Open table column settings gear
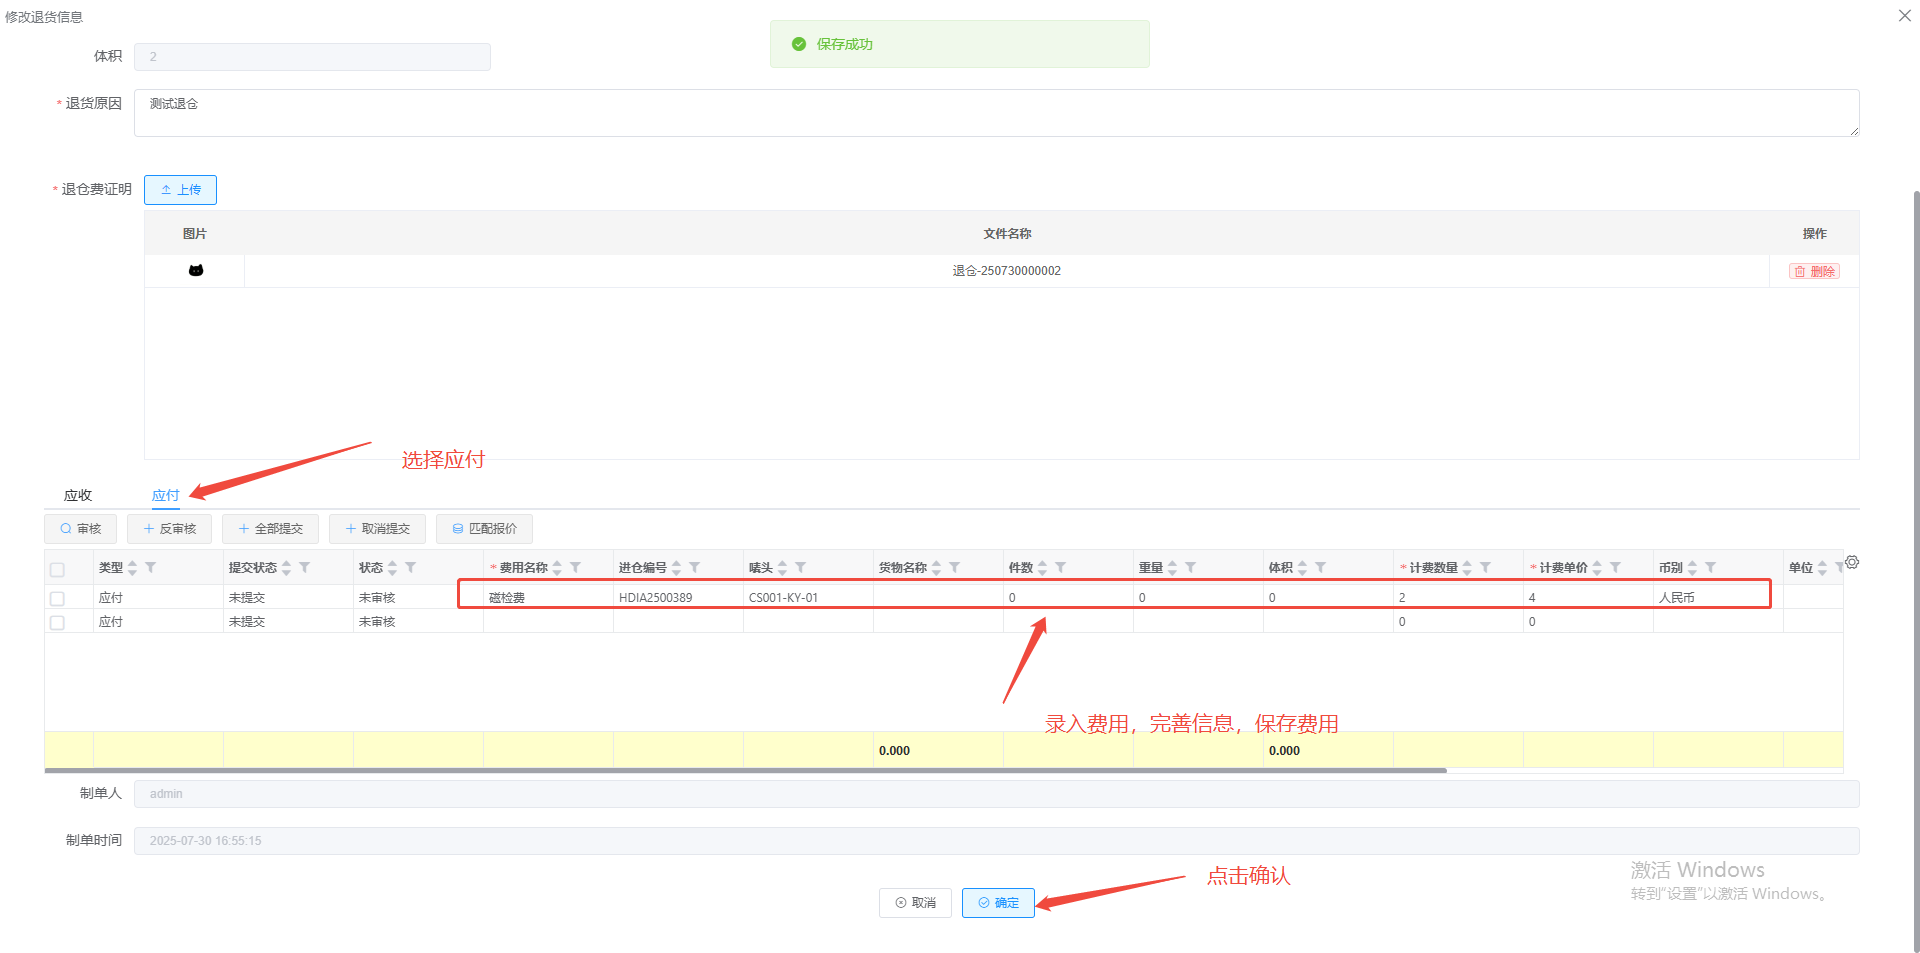Screen dimensions: 1920x953 (1852, 563)
